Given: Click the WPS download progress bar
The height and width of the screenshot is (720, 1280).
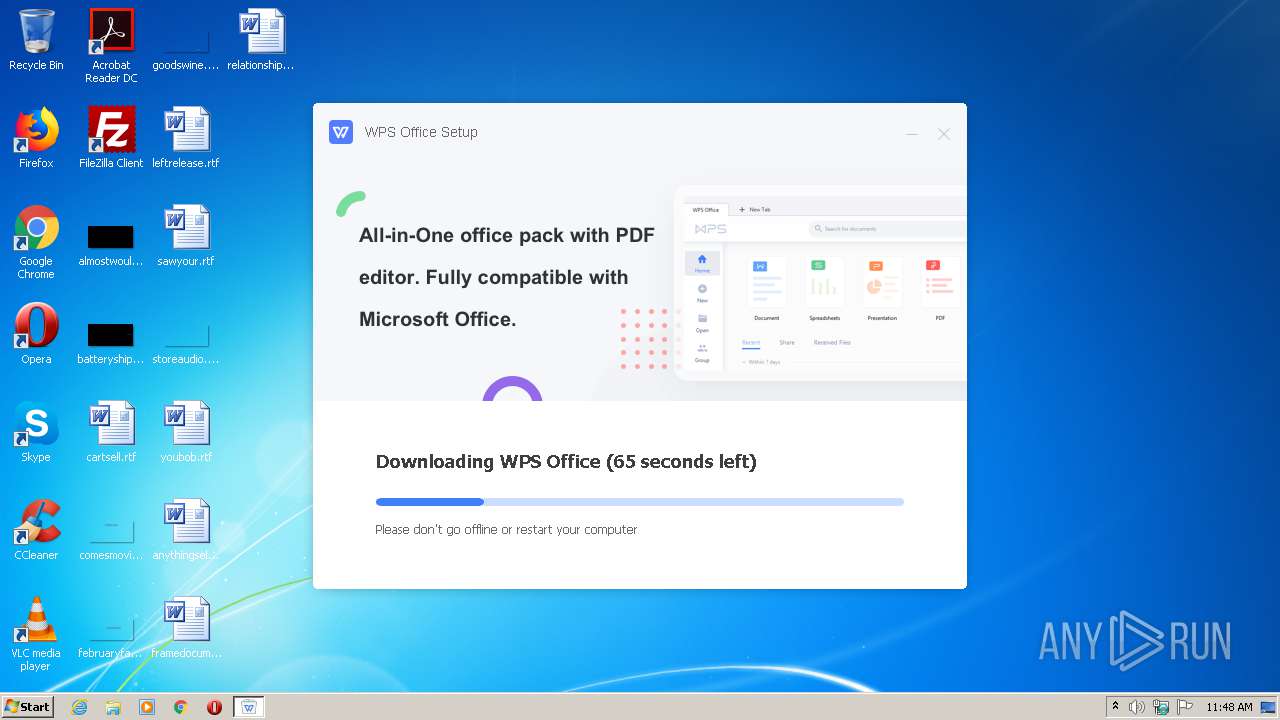Looking at the screenshot, I should [640, 502].
